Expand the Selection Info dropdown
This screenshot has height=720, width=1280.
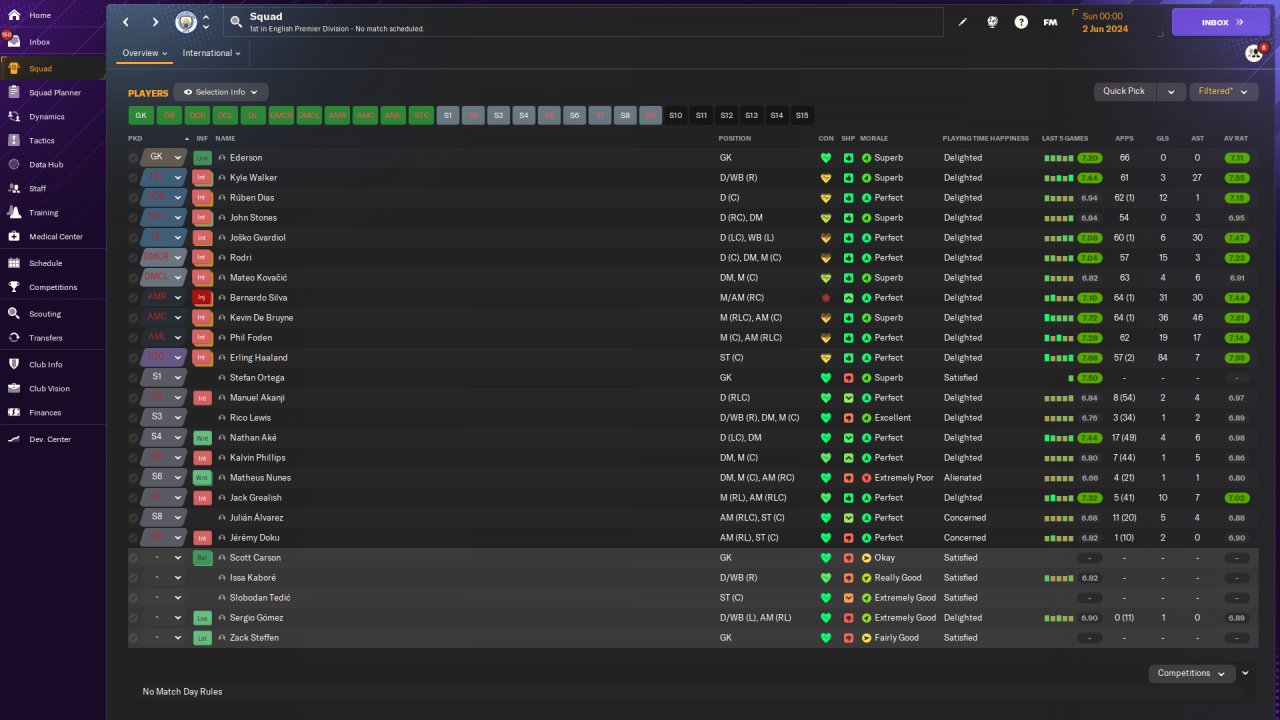tap(221, 92)
